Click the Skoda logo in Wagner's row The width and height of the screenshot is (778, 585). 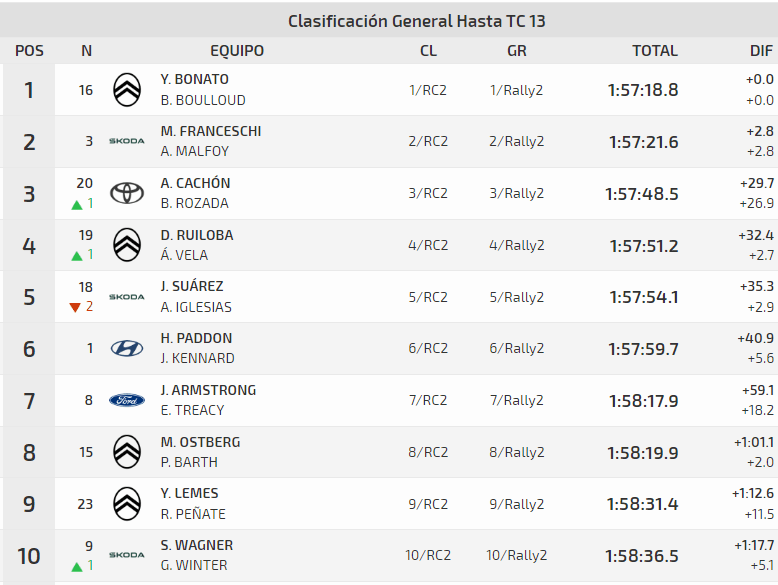tap(127, 555)
